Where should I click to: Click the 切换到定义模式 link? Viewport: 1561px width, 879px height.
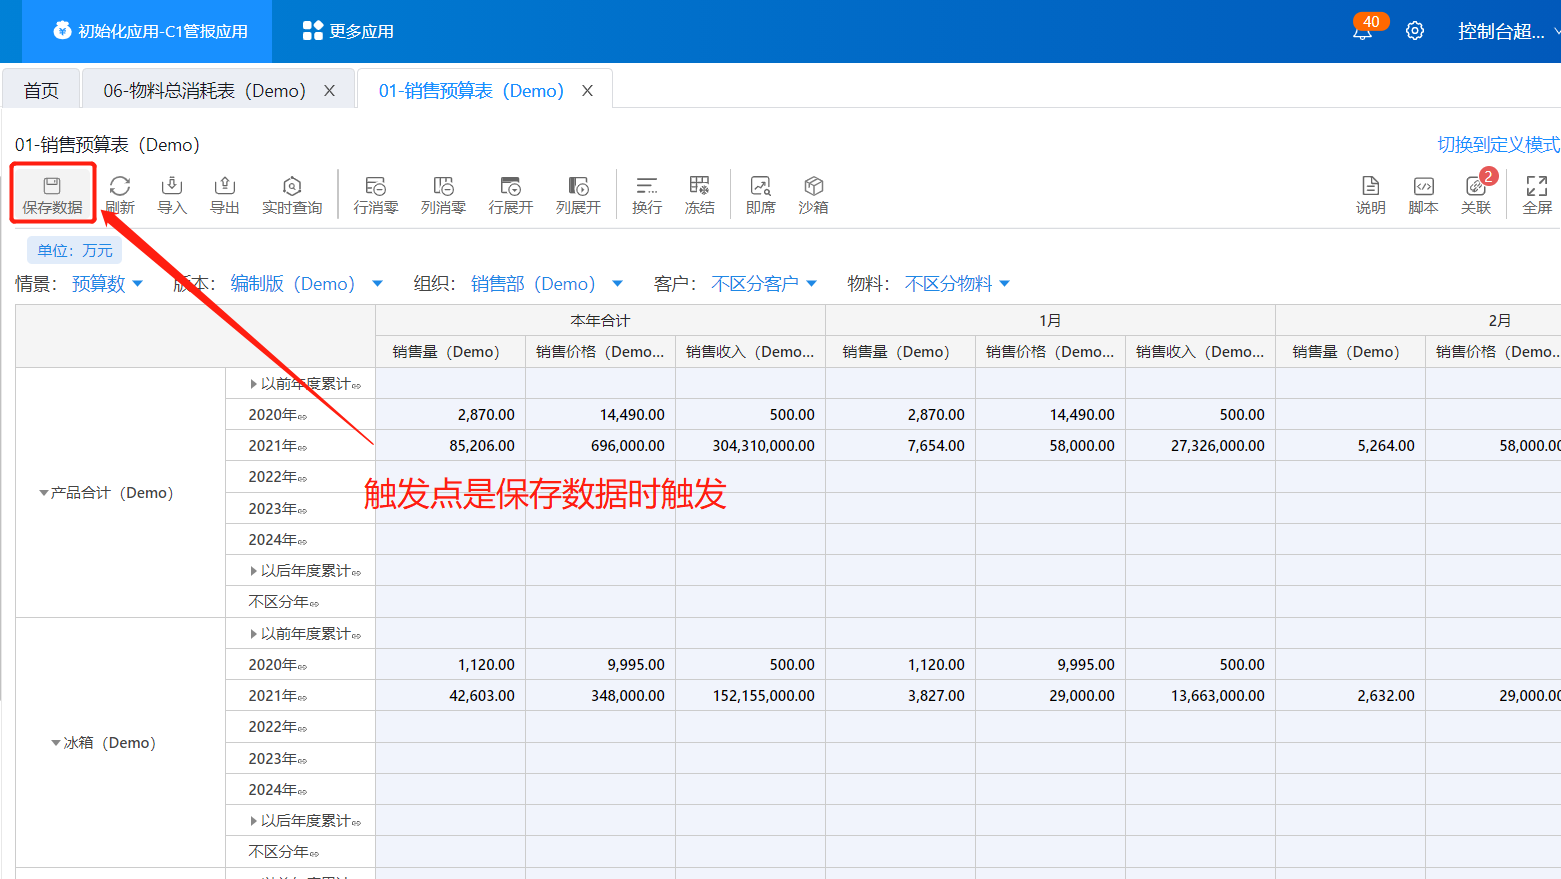(1498, 145)
